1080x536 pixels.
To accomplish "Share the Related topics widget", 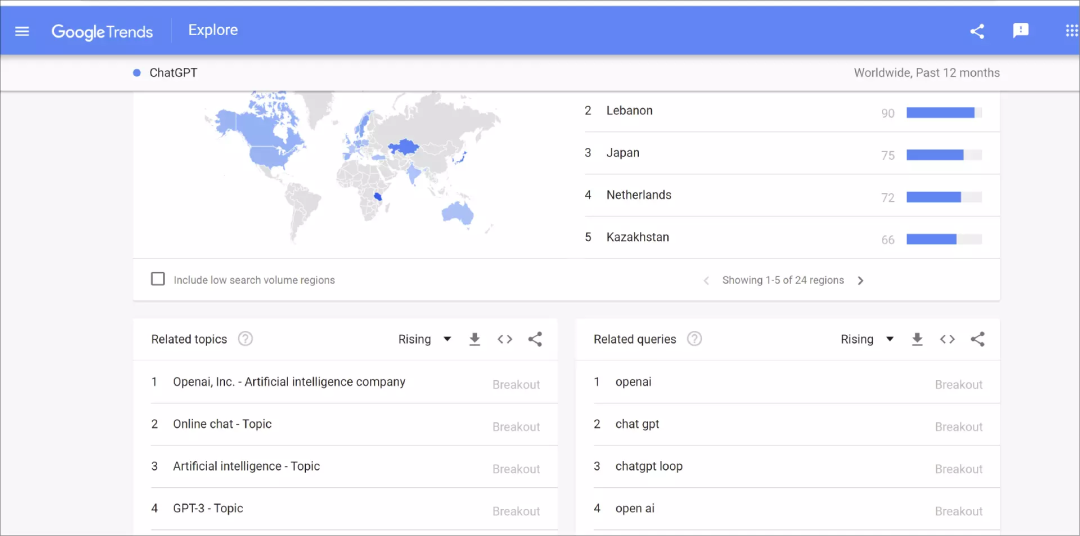I will [535, 339].
